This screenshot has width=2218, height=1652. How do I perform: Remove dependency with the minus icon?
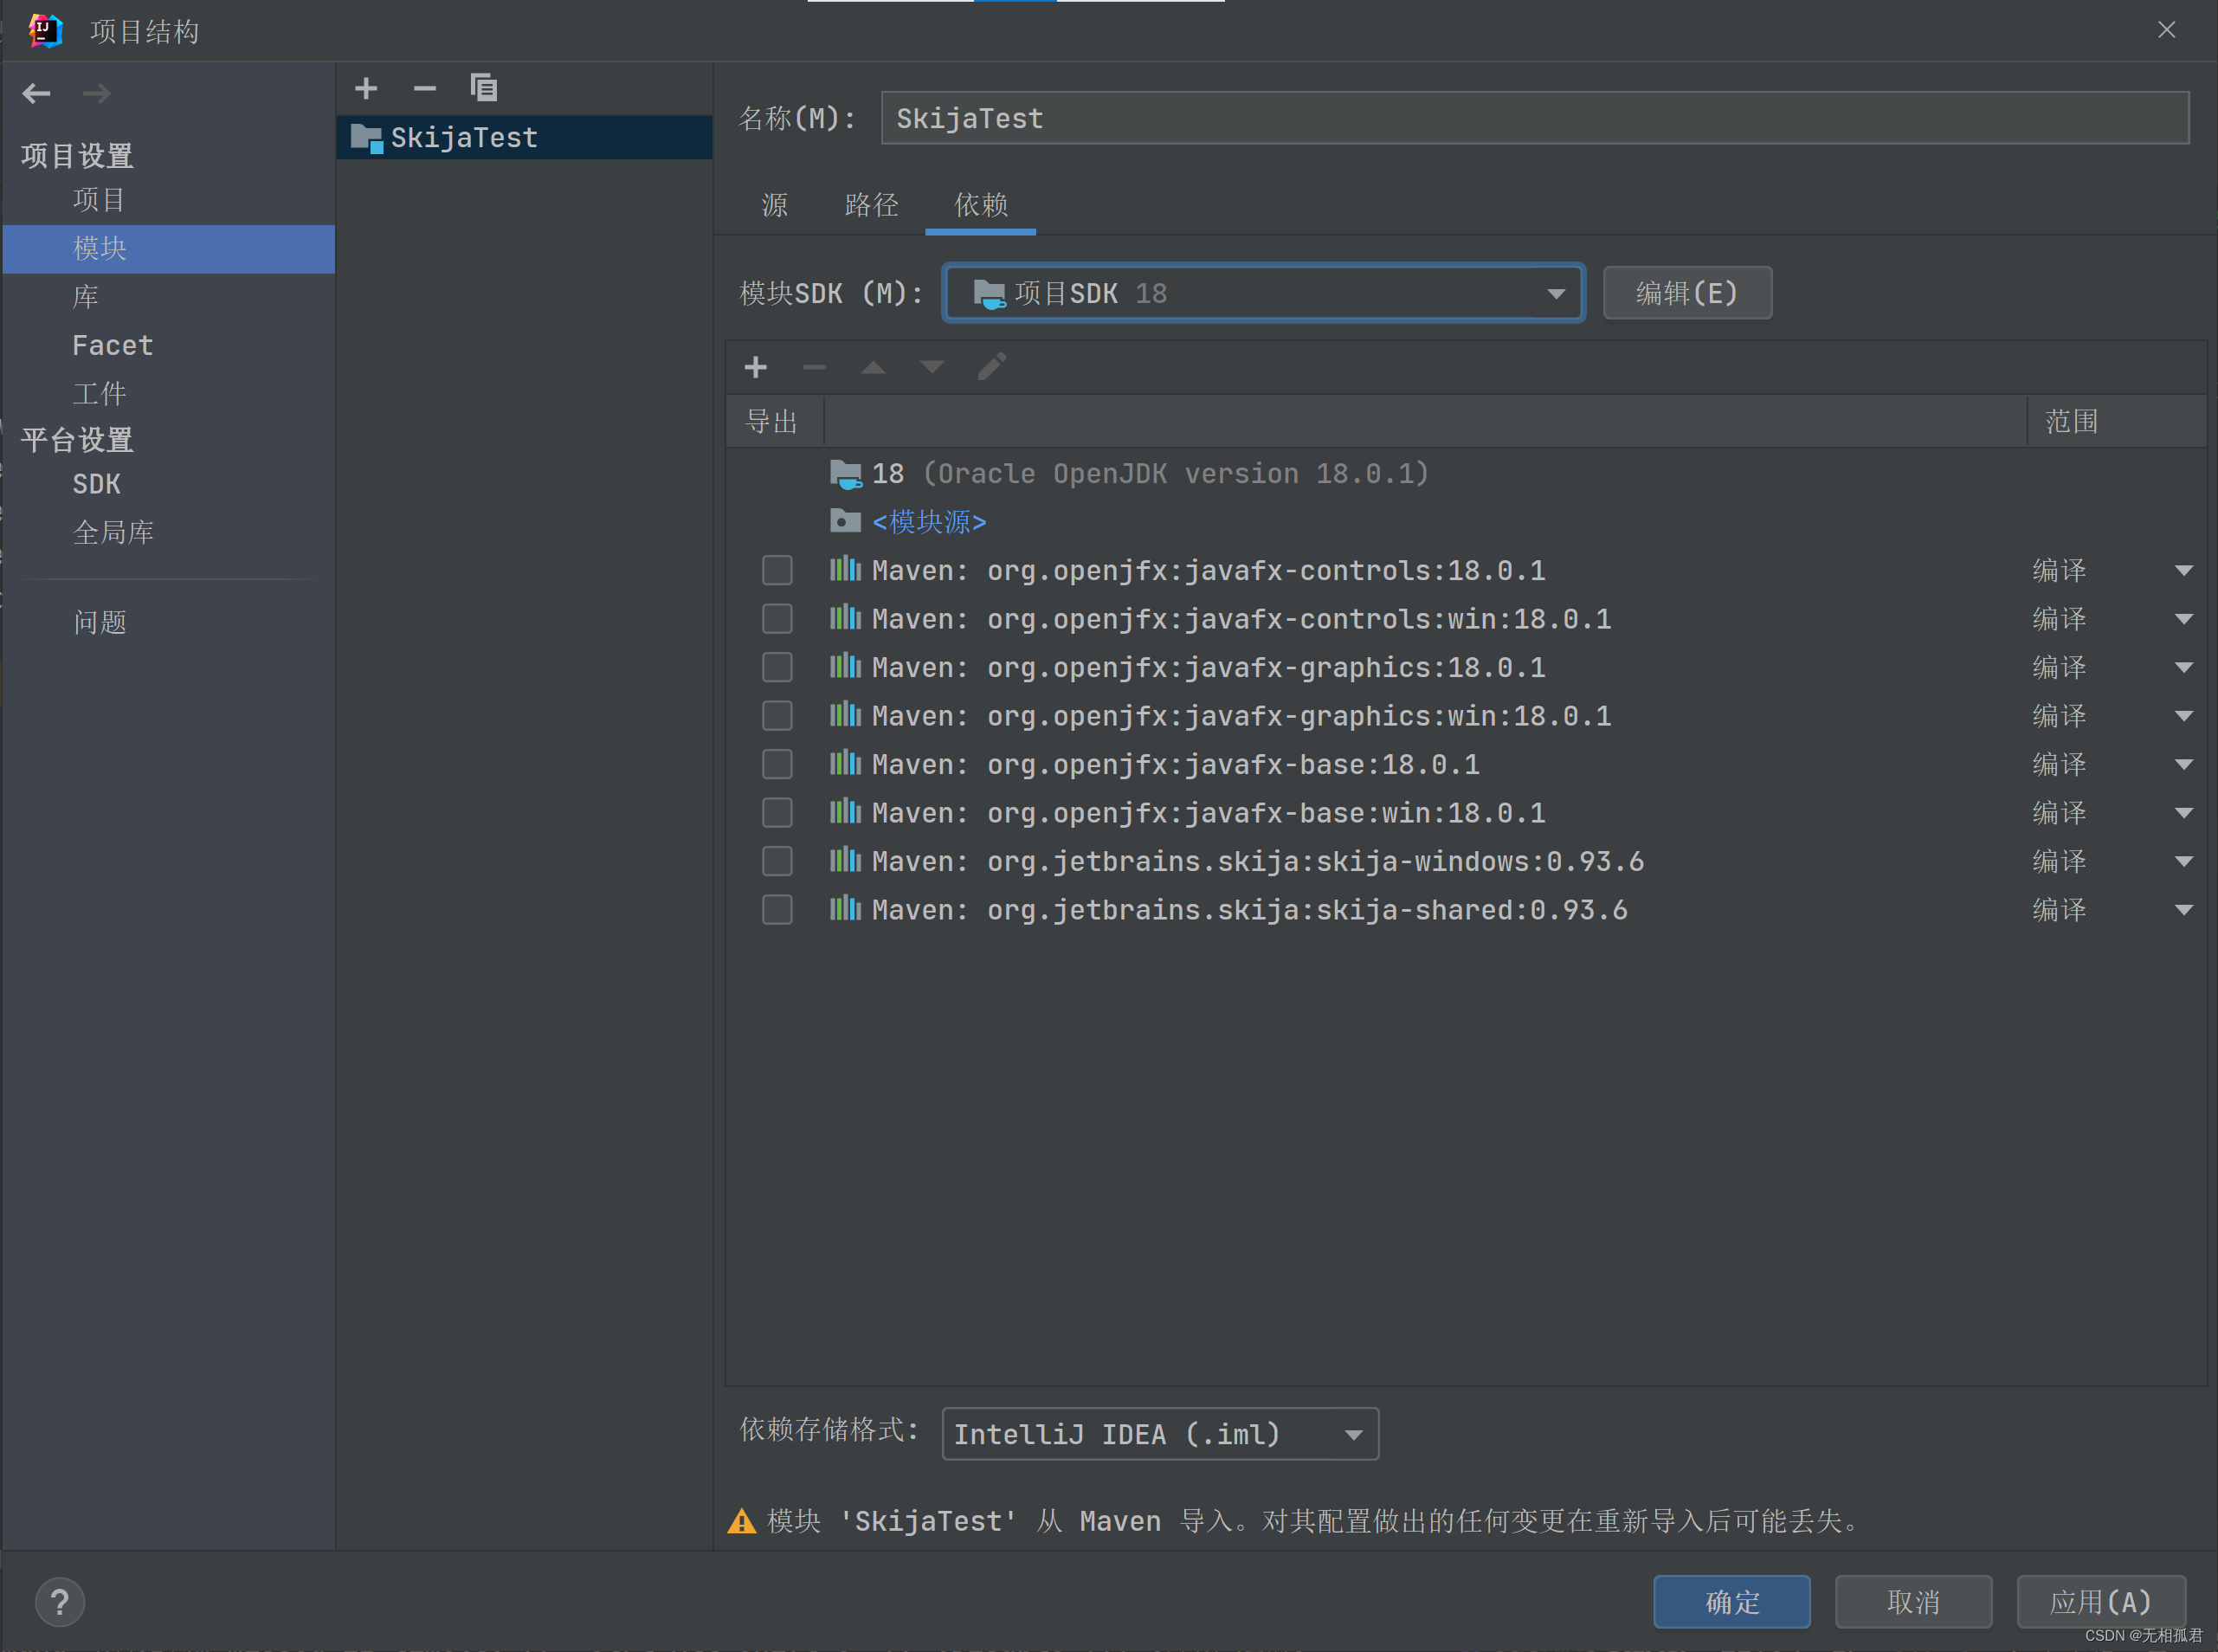click(814, 367)
